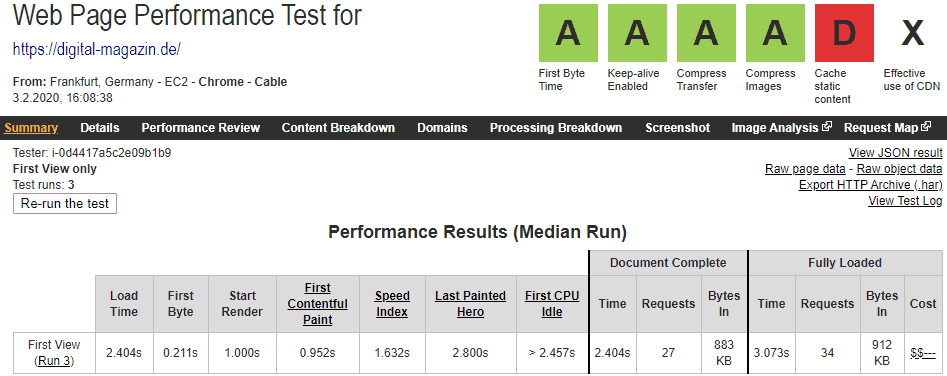Click the Compress Transfer grade A box
Screen dimensions: 947x376
point(705,33)
